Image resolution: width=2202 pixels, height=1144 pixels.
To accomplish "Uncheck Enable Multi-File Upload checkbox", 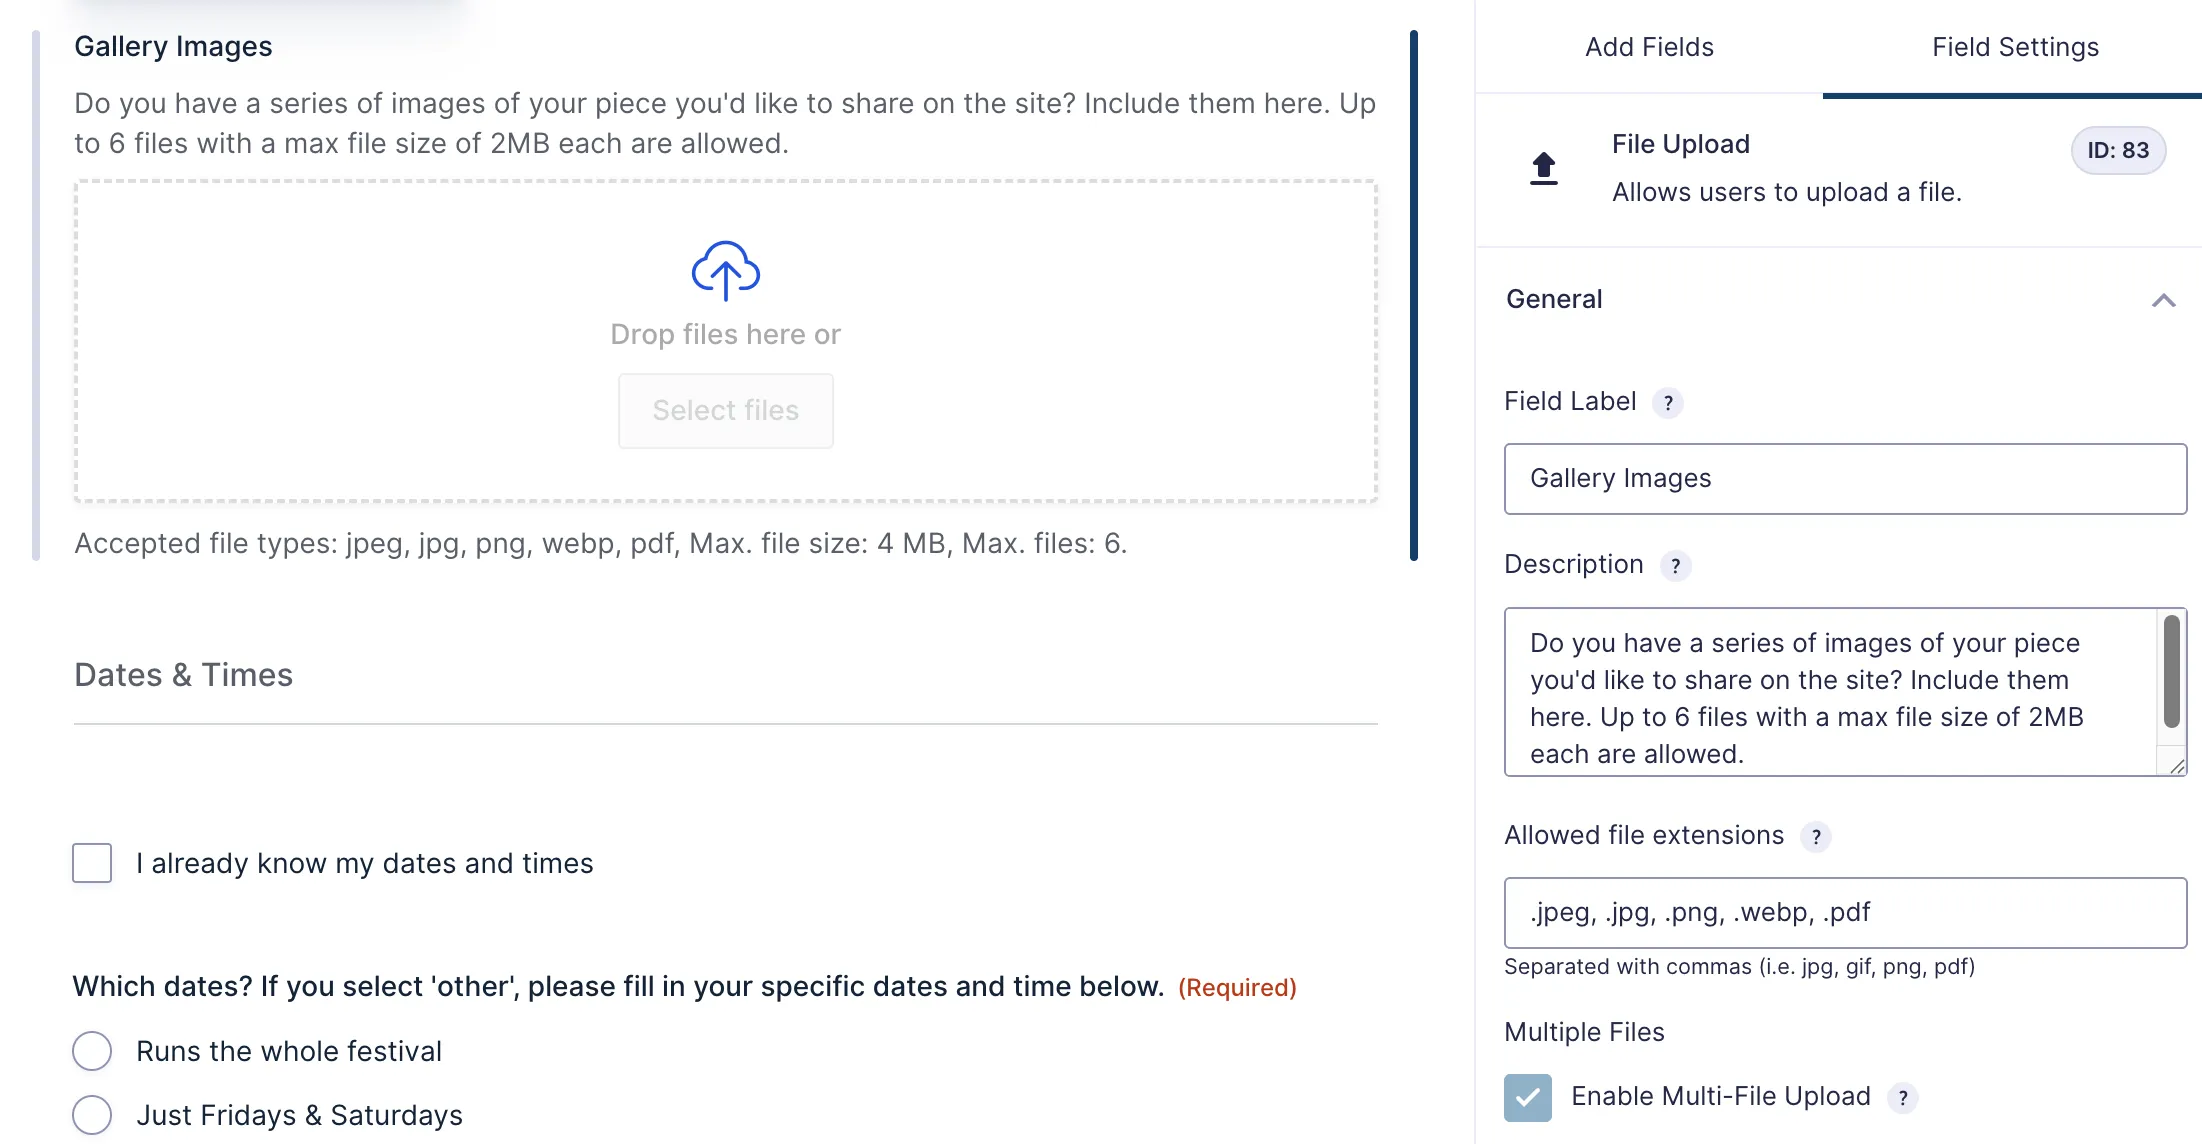I will pyautogui.click(x=1528, y=1097).
